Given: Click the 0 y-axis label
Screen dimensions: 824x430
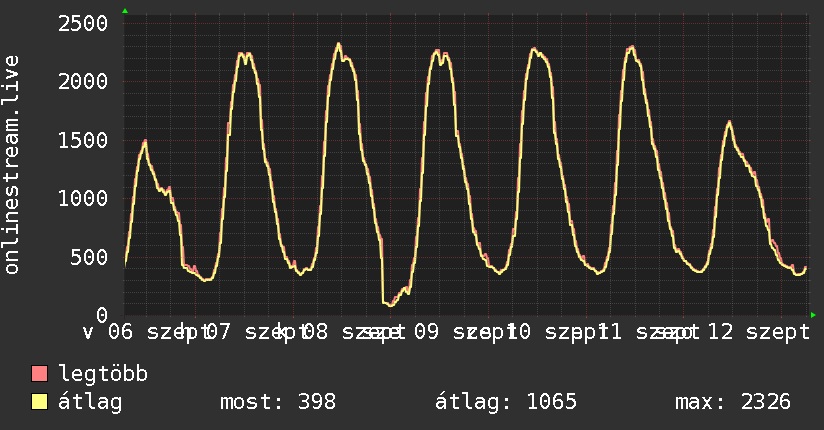Looking at the screenshot, I should (102, 315).
